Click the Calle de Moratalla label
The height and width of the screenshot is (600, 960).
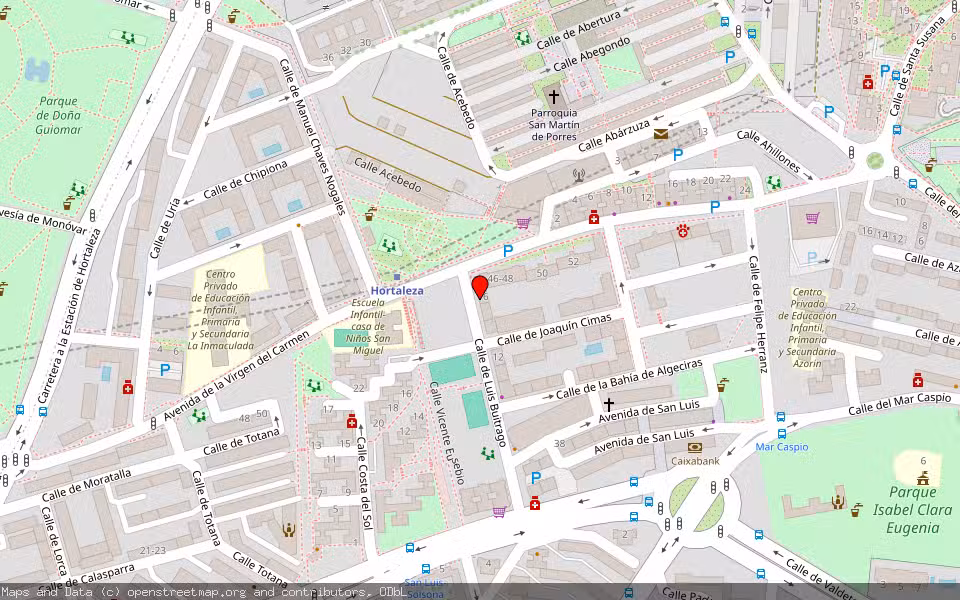click(87, 486)
